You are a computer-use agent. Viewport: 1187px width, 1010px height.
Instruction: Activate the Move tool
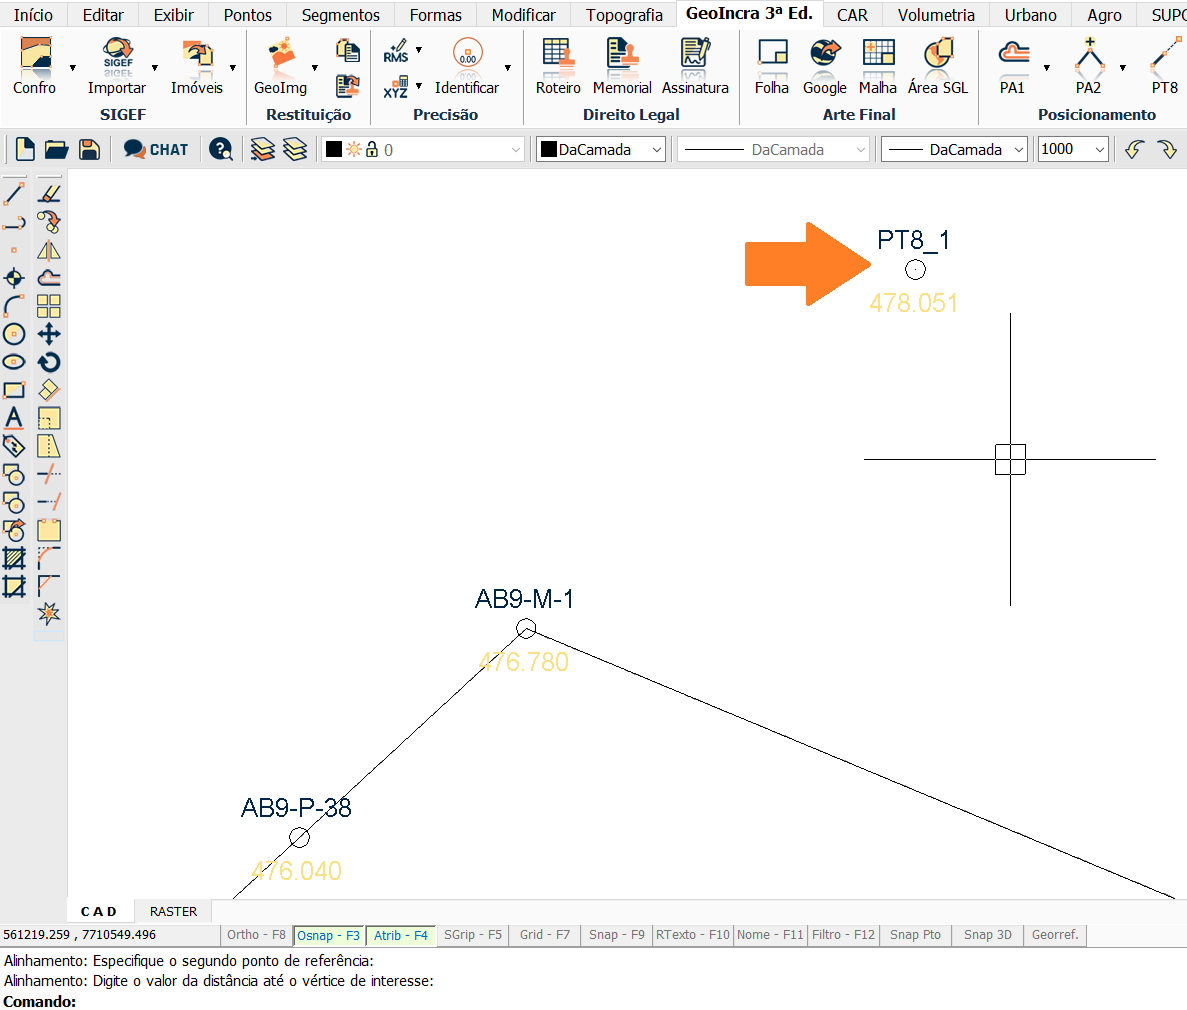49,334
